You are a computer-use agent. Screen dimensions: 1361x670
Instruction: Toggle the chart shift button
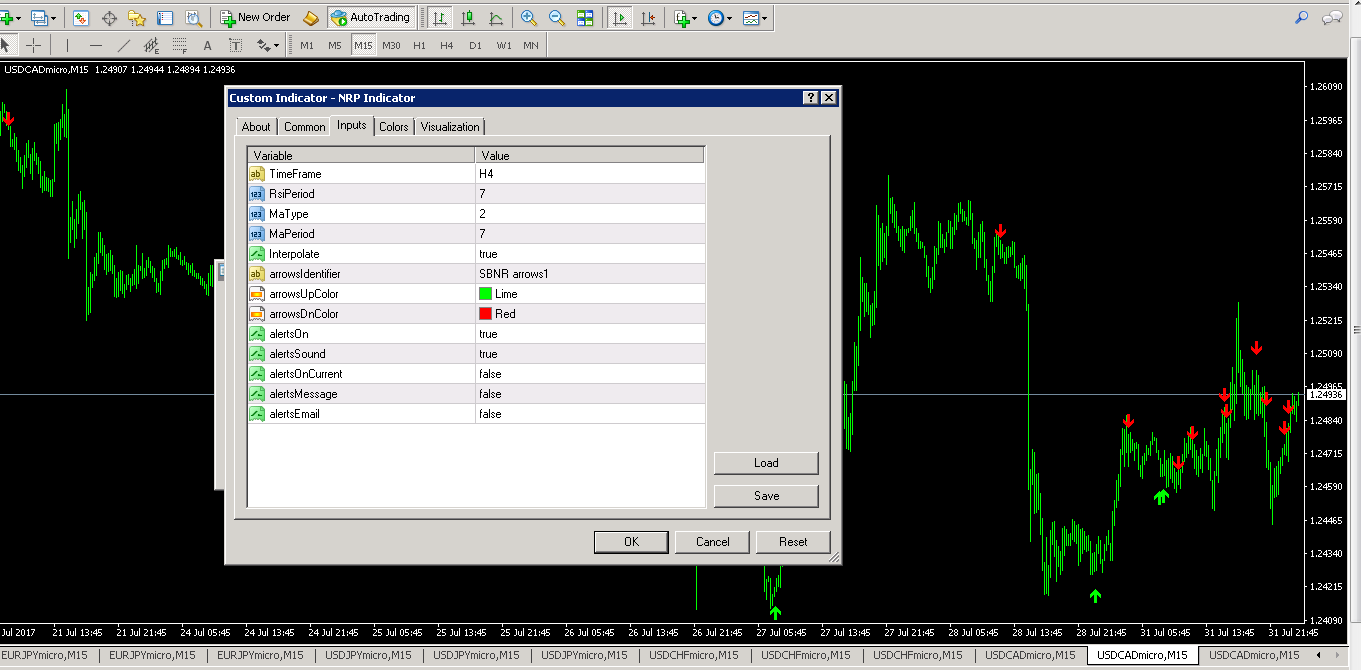(x=649, y=17)
